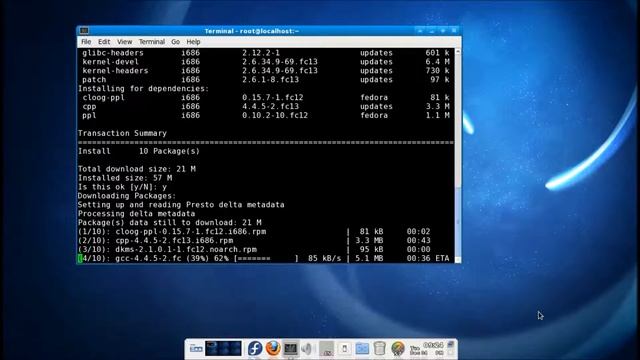Click the grey terminal task button in panel
Image resolution: width=640 pixels, height=360 pixels.
[327, 348]
